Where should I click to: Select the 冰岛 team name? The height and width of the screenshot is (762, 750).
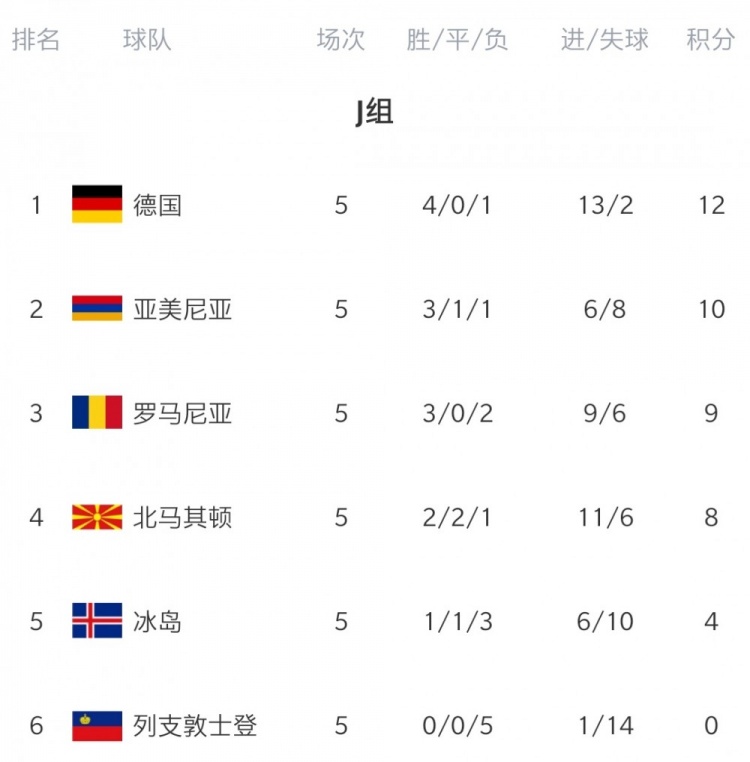point(157,622)
